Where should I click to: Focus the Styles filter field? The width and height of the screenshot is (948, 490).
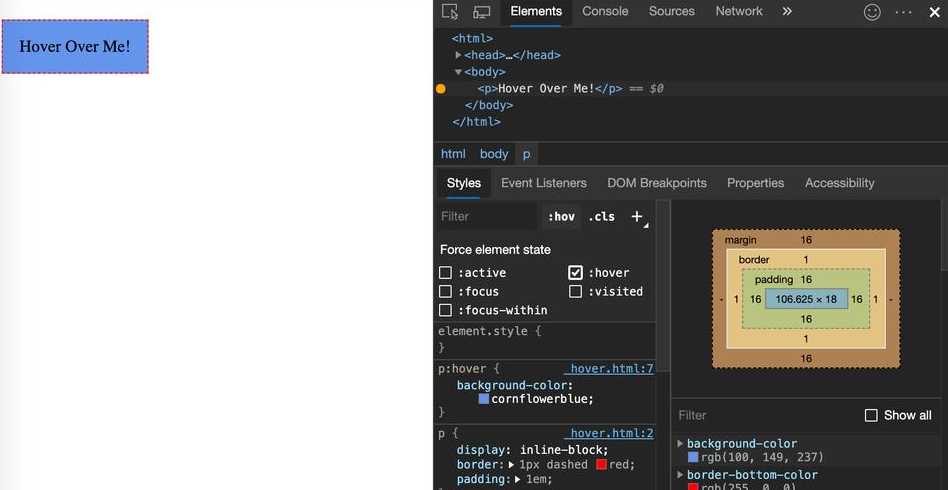pyautogui.click(x=487, y=217)
